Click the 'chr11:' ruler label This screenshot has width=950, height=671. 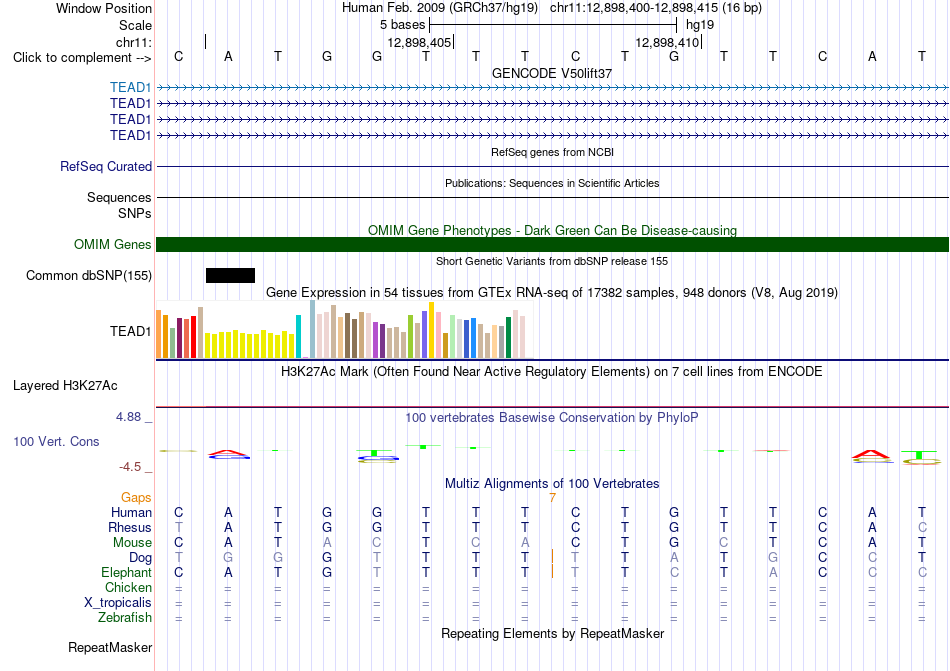coord(134,42)
